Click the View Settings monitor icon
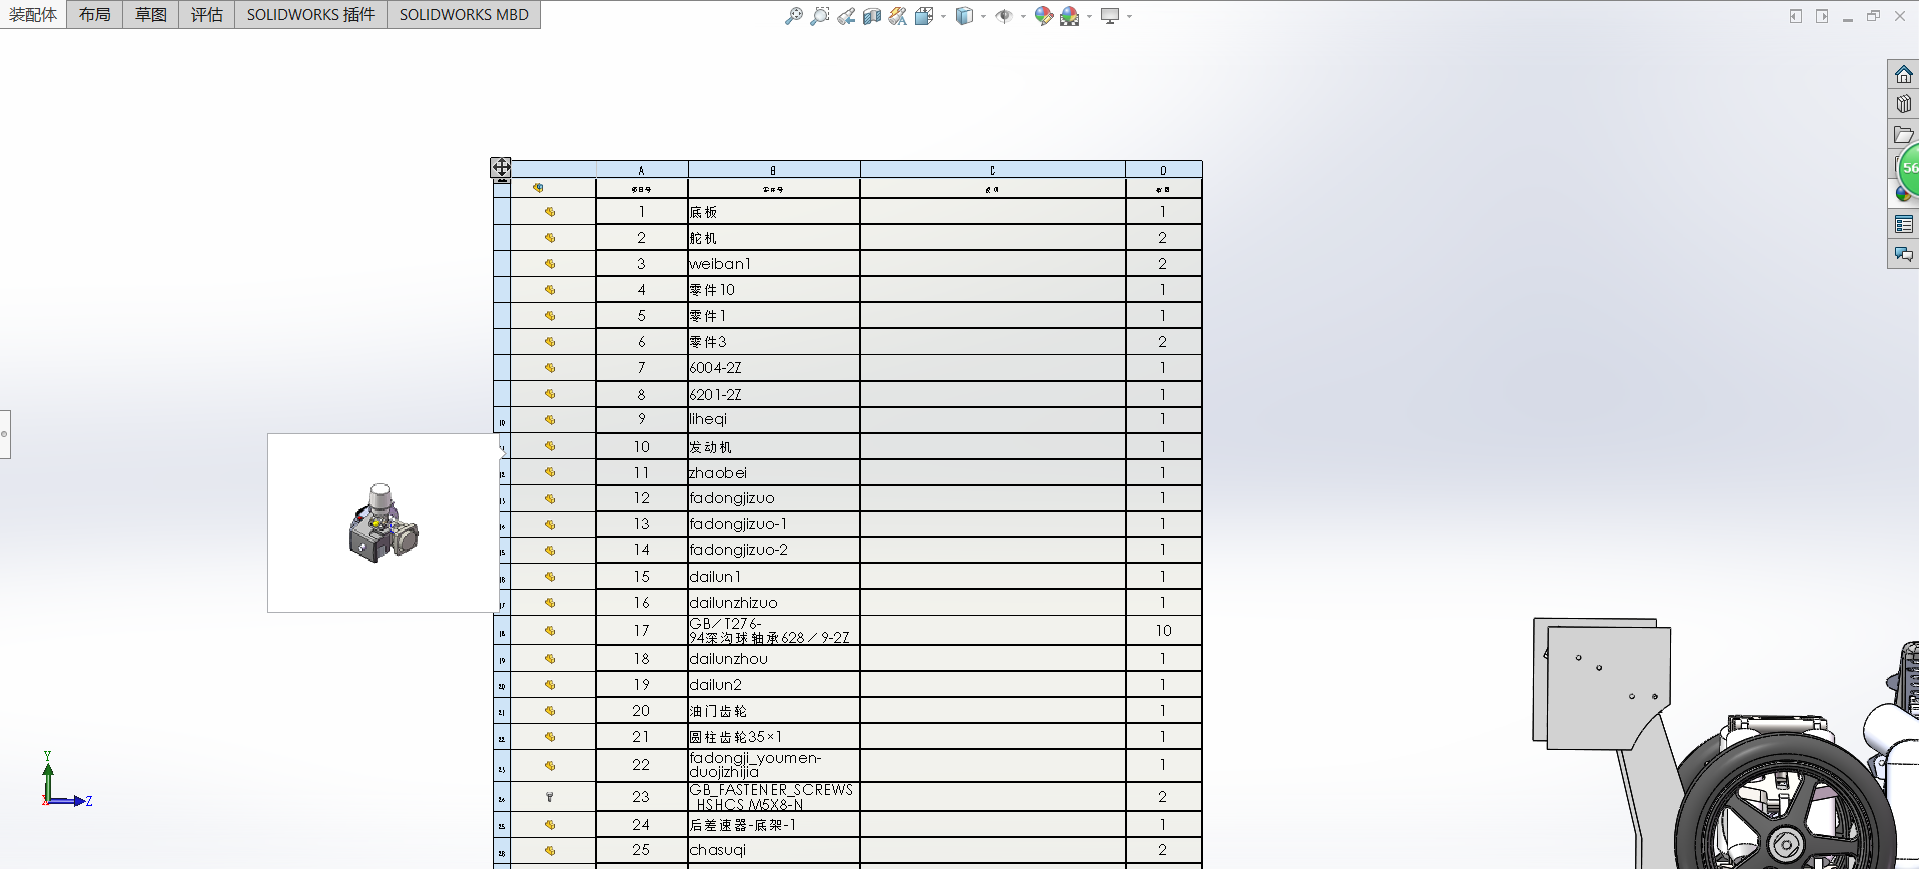 [x=1110, y=16]
